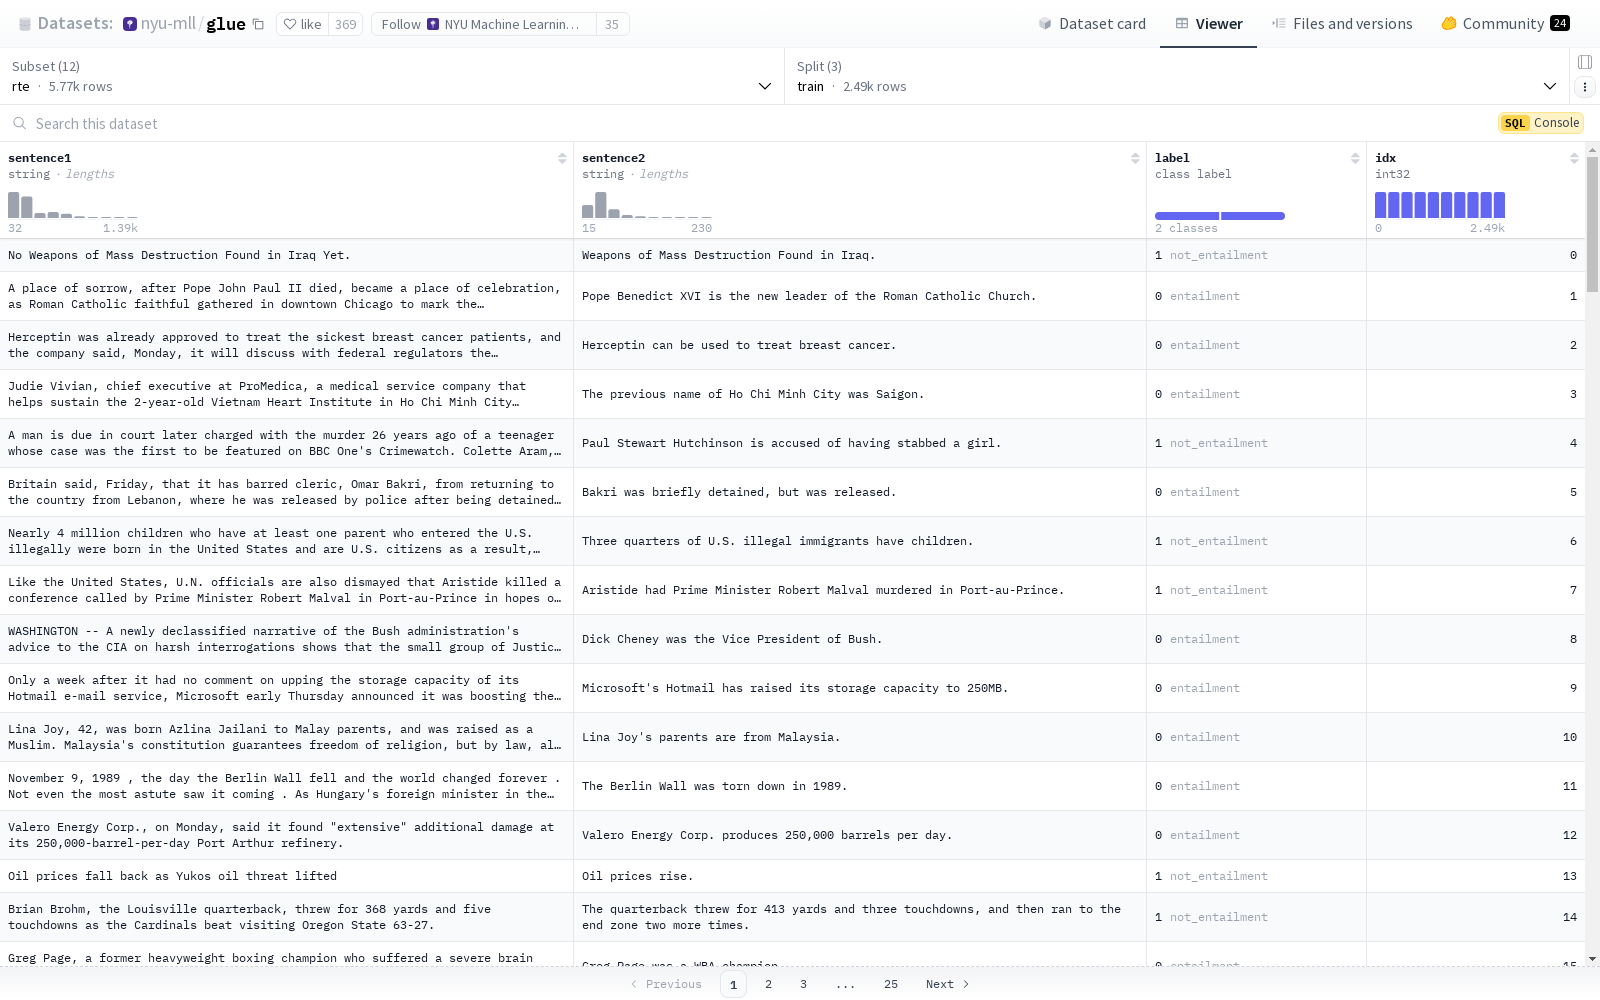Viewport: 1600px width, 1000px height.
Task: Select cell "Paul Stewart Hutchinson is accused…"
Action: (x=860, y=443)
